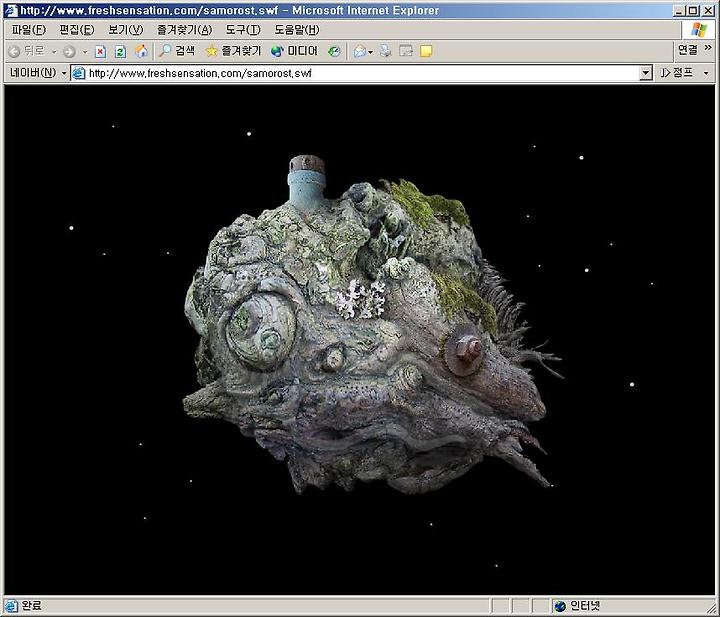720x617 pixels.
Task: Click the status bar page icon
Action: (11, 606)
